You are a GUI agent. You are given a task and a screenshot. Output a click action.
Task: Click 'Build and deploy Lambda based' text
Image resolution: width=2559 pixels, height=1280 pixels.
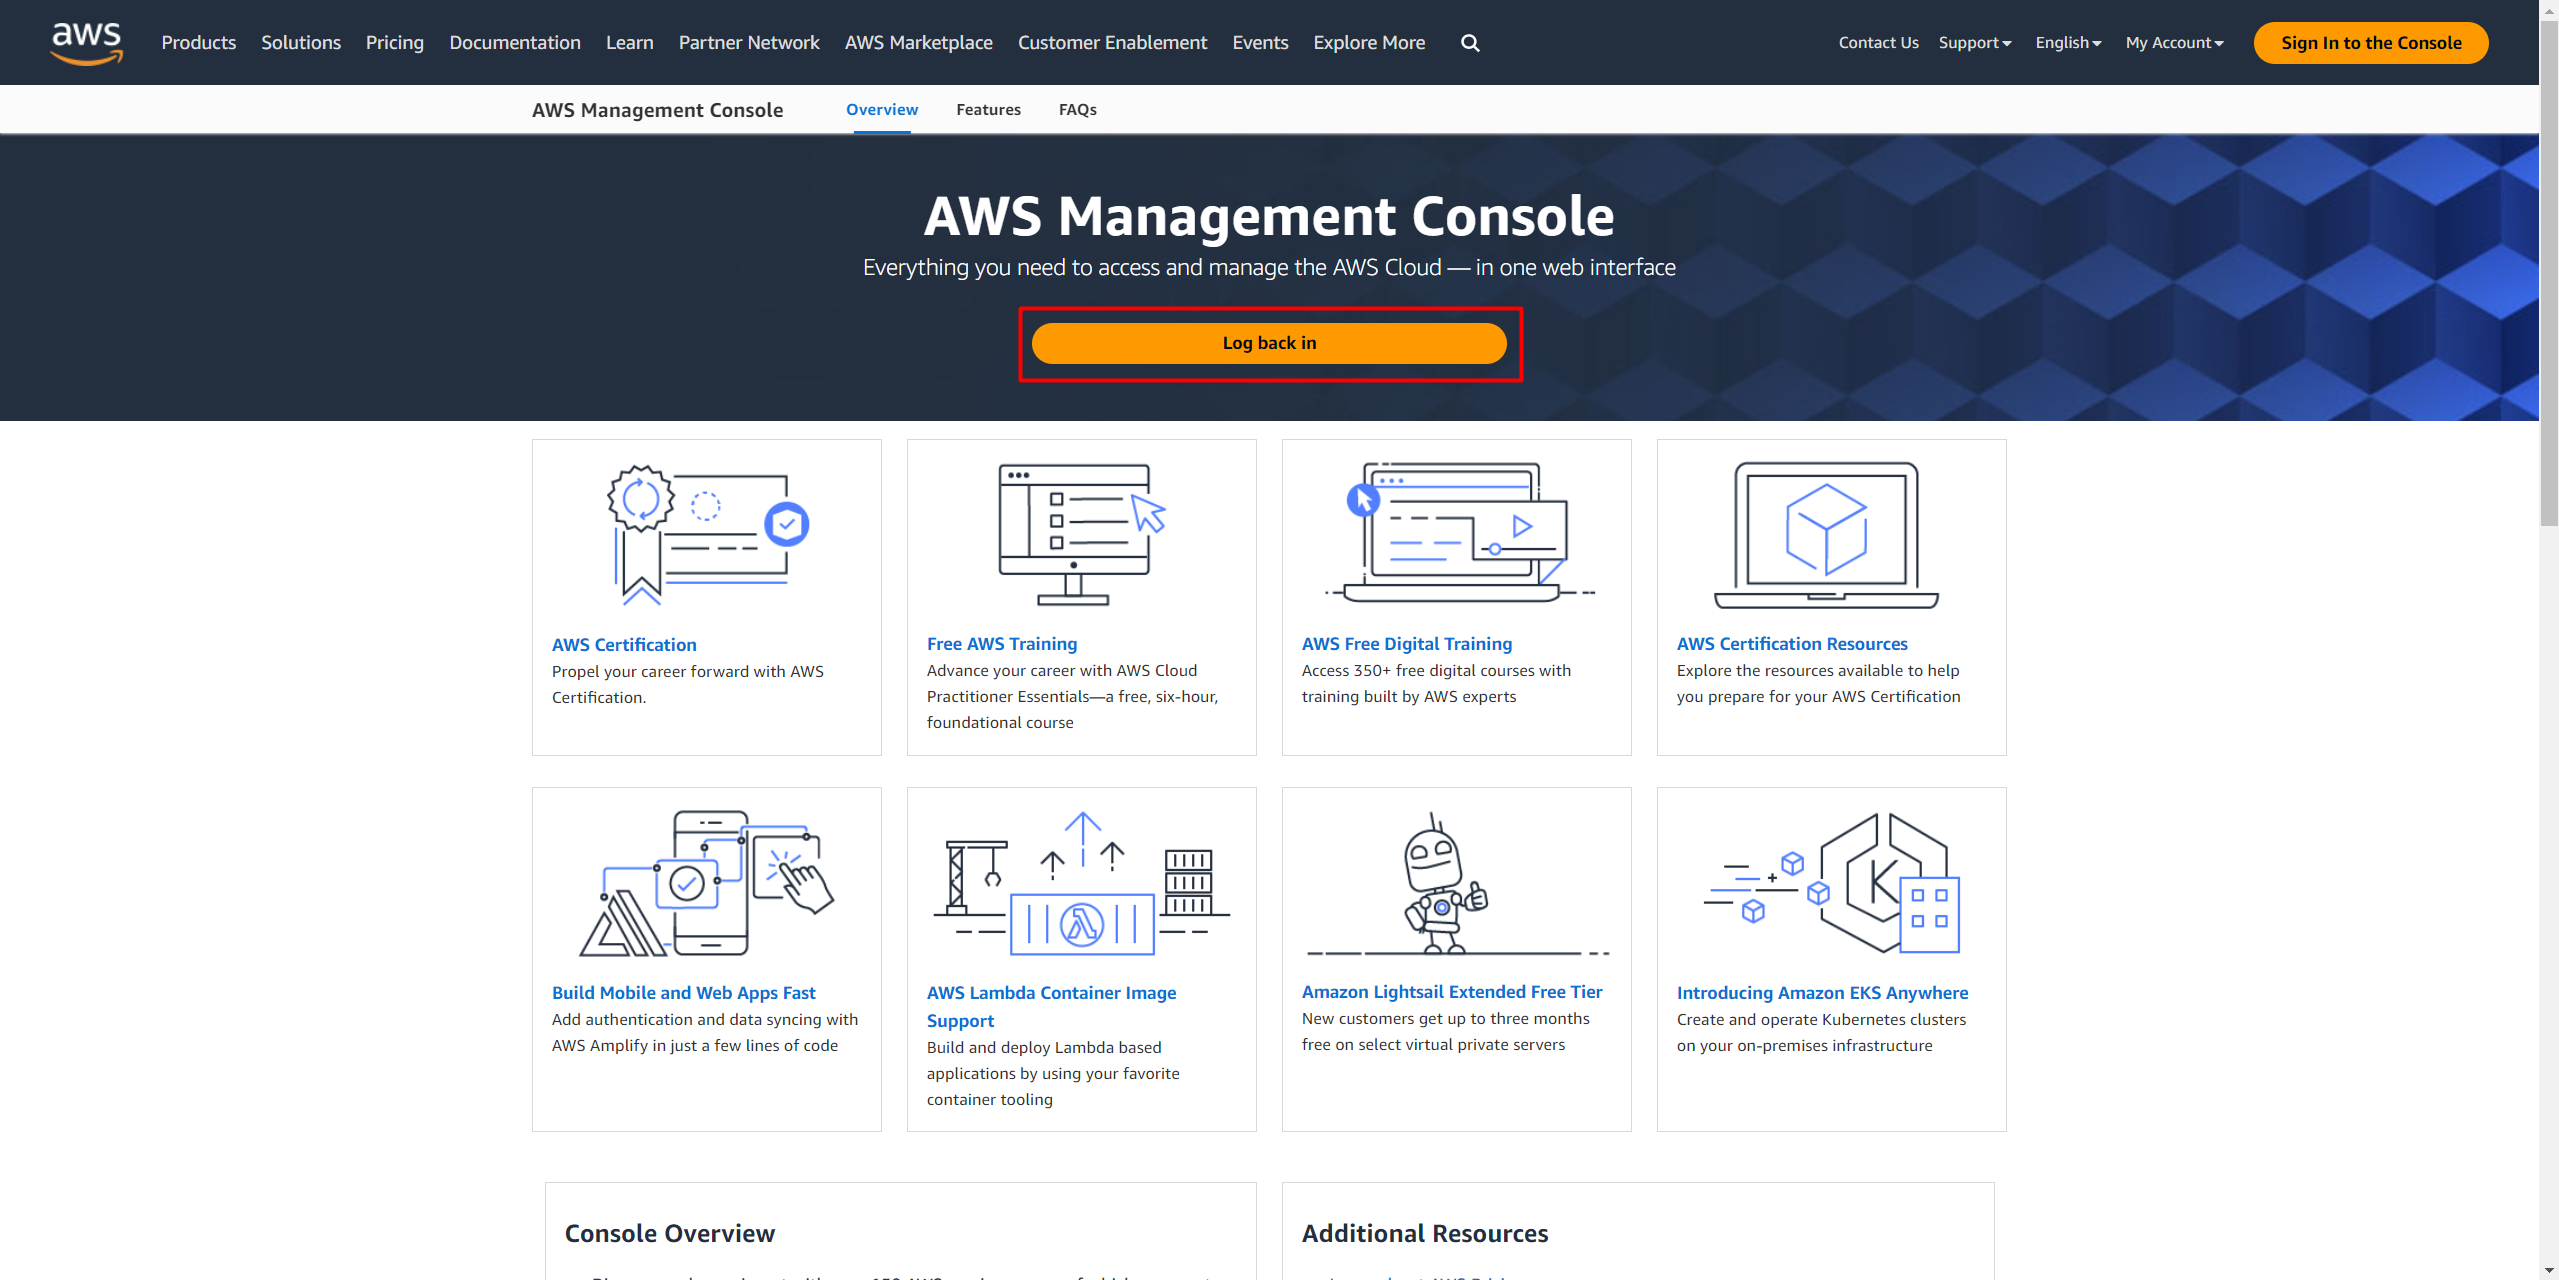pyautogui.click(x=1053, y=1074)
